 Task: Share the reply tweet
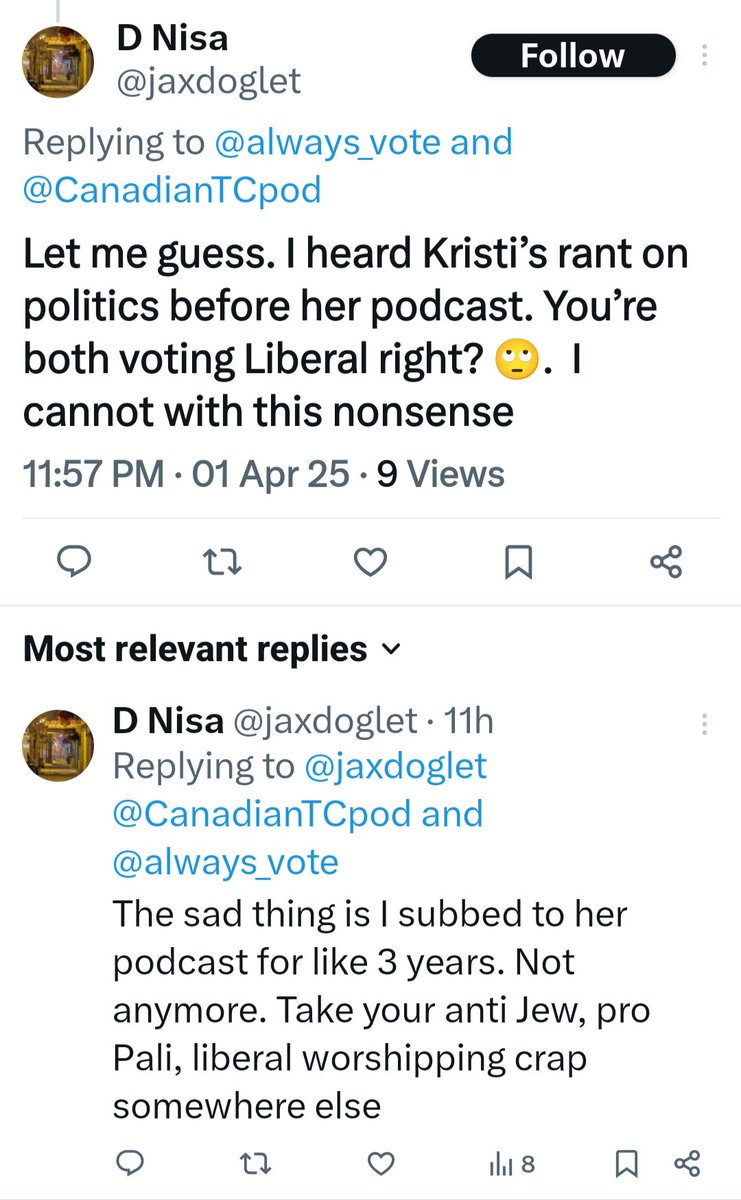click(687, 1163)
